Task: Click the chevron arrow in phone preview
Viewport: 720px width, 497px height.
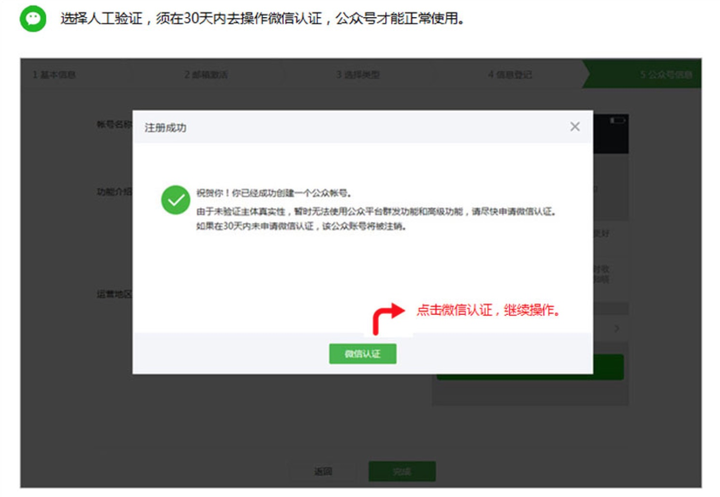Action: click(x=617, y=328)
